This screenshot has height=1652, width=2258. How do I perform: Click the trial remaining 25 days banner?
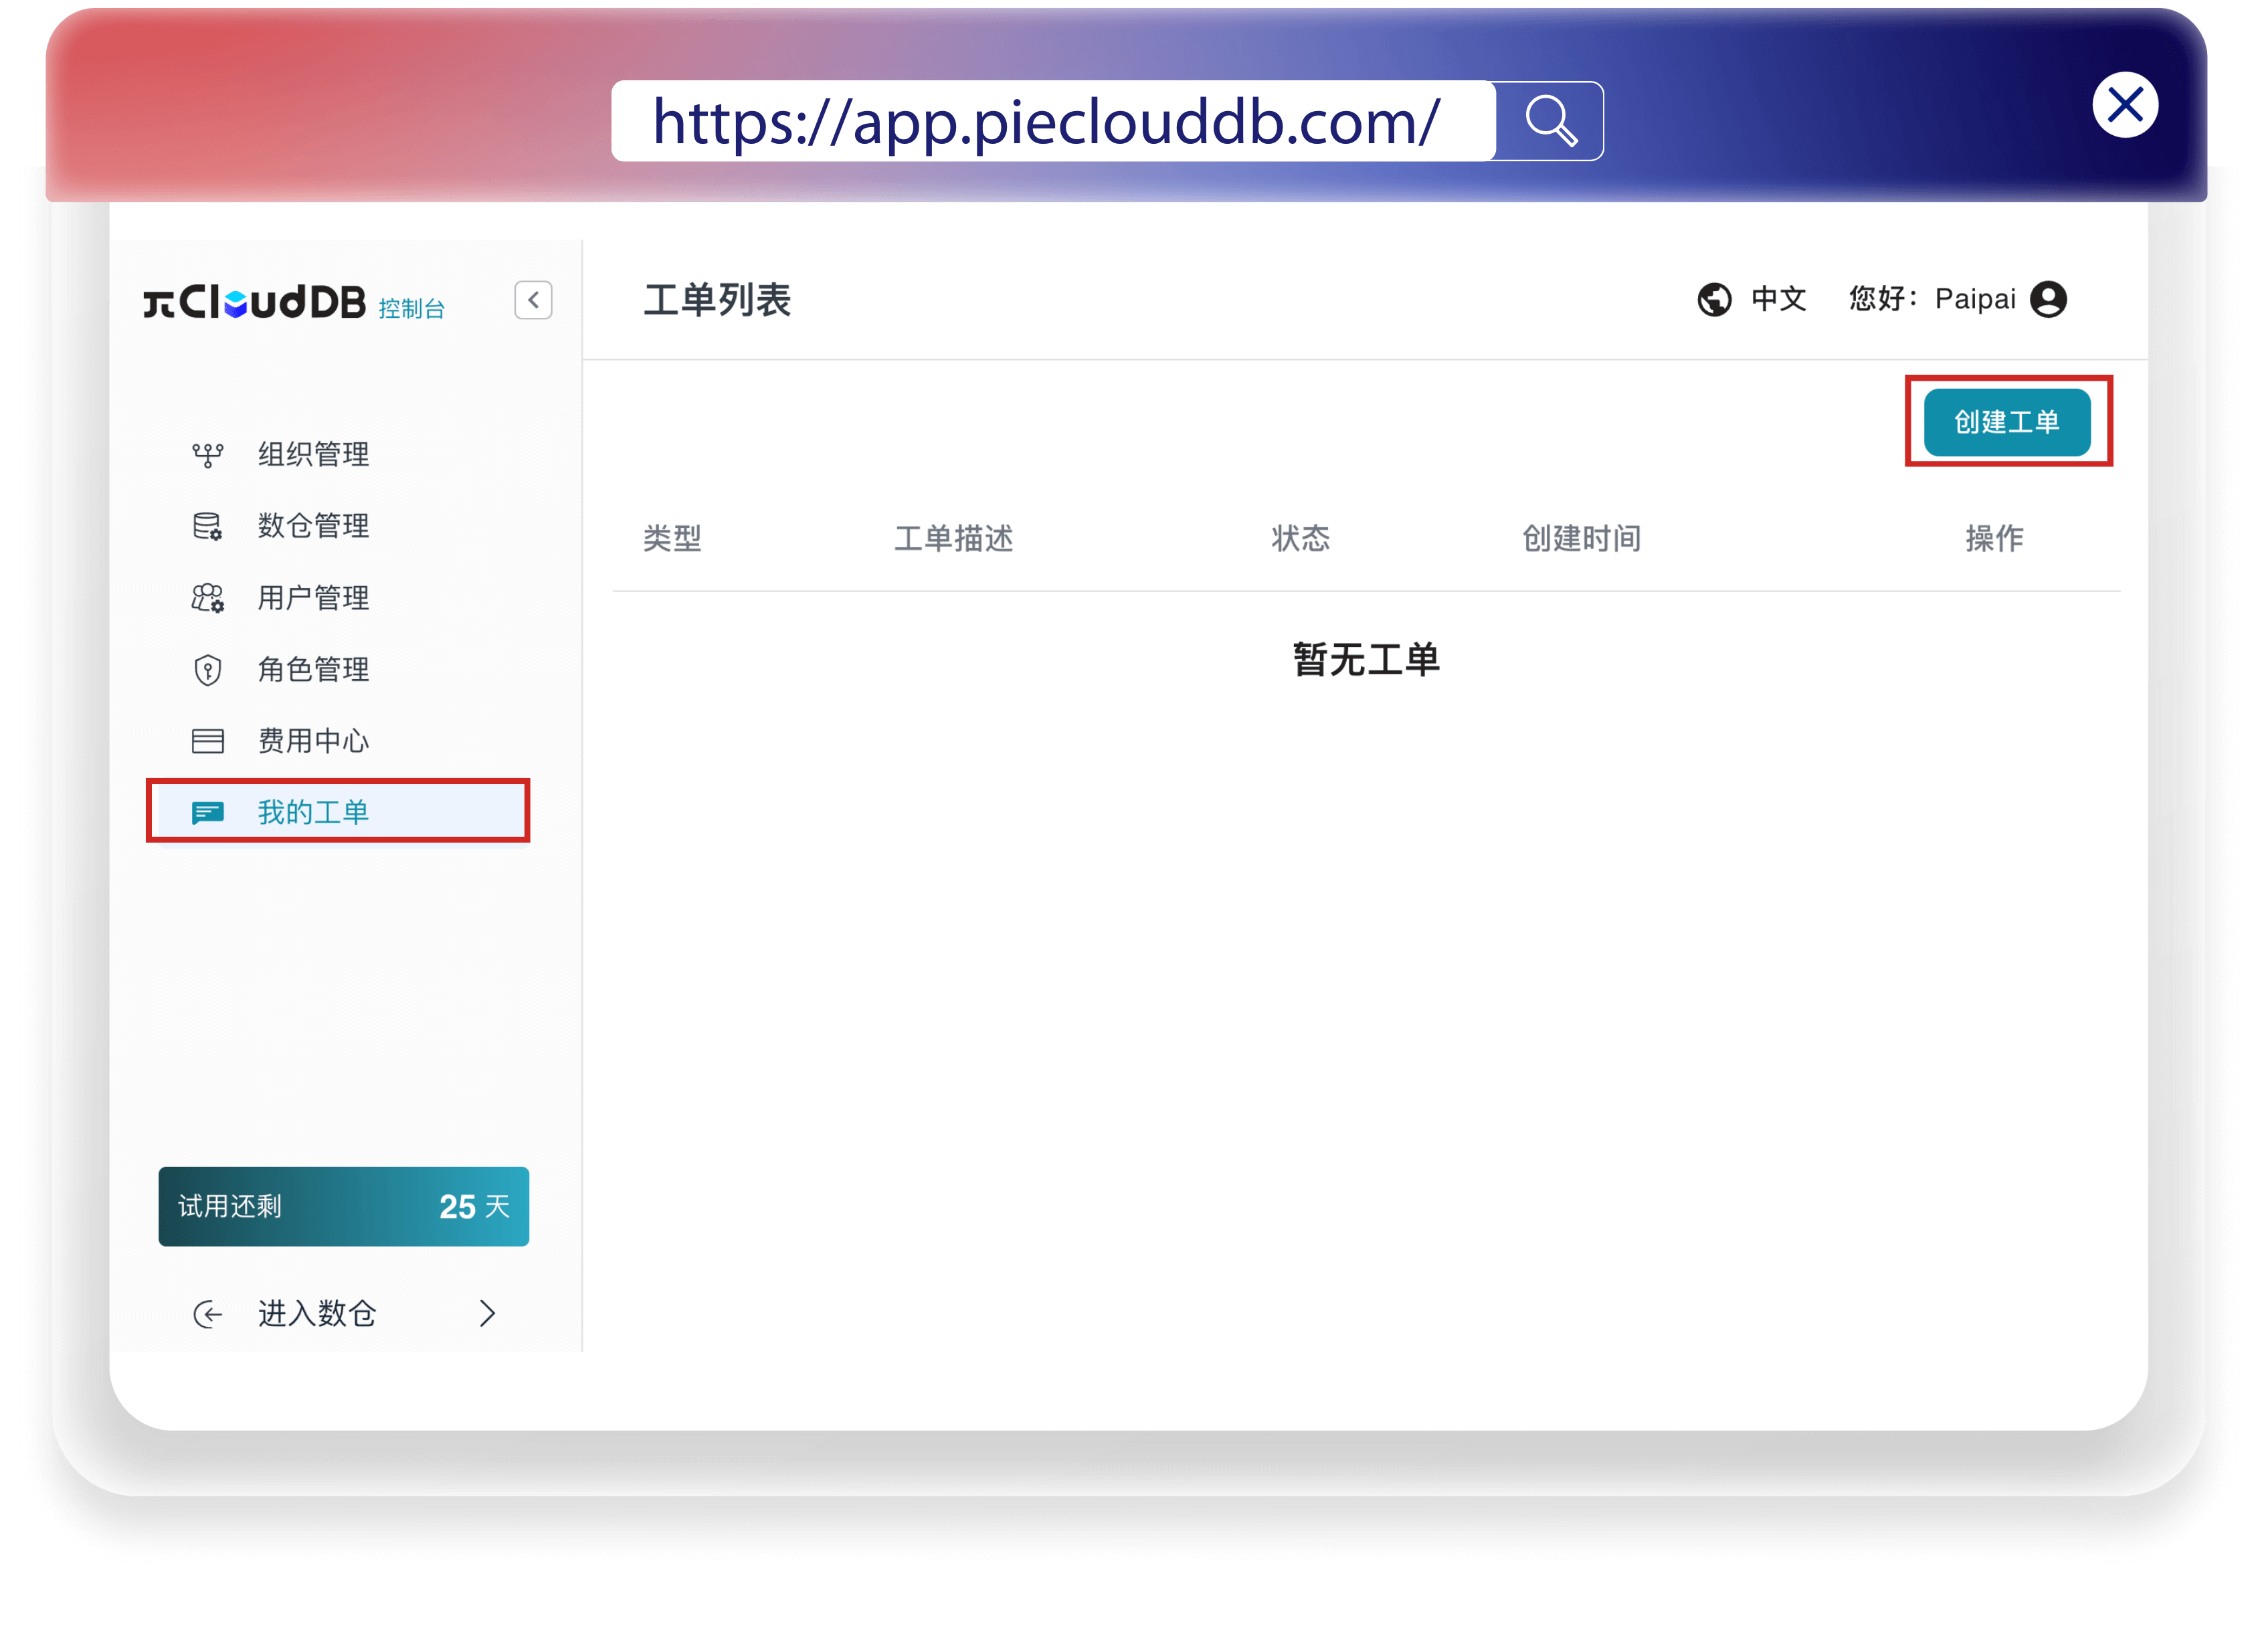pos(343,1206)
